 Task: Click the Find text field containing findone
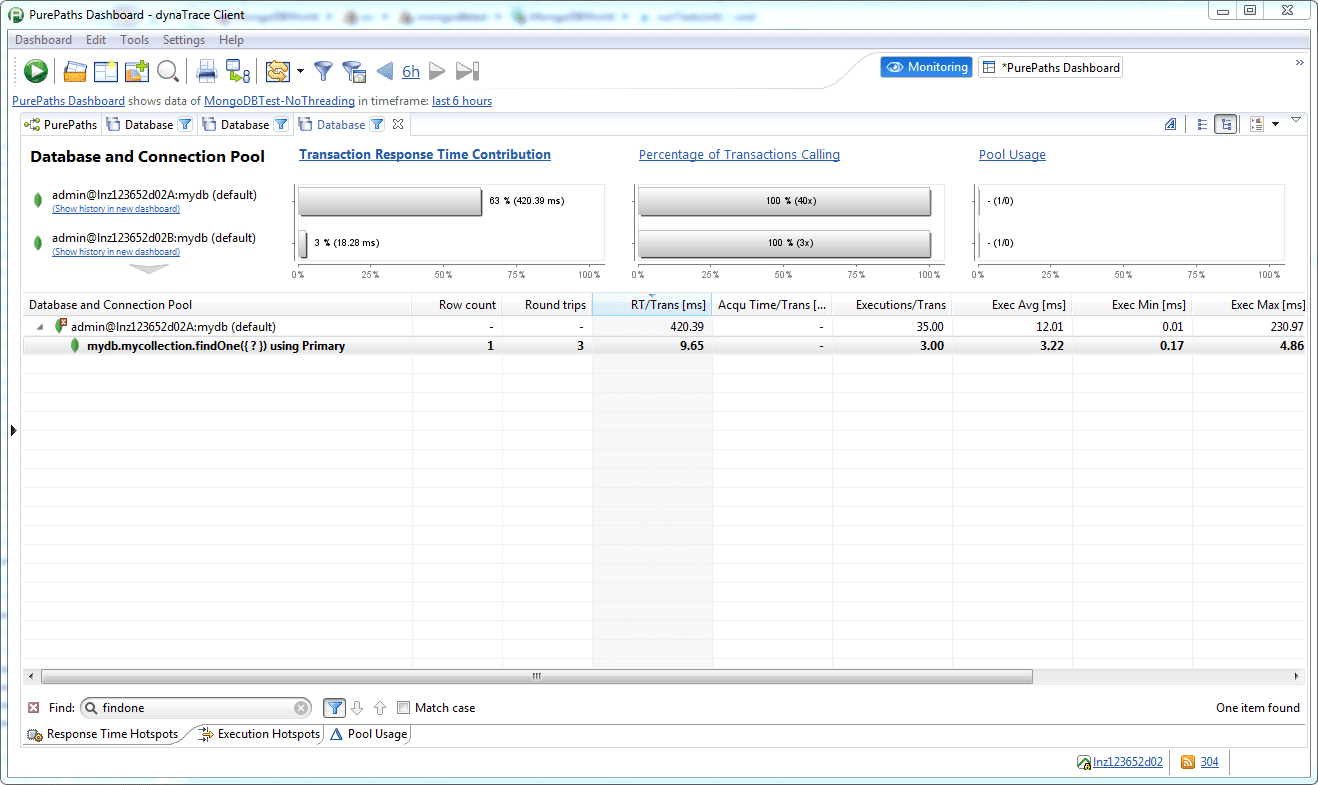click(195, 708)
